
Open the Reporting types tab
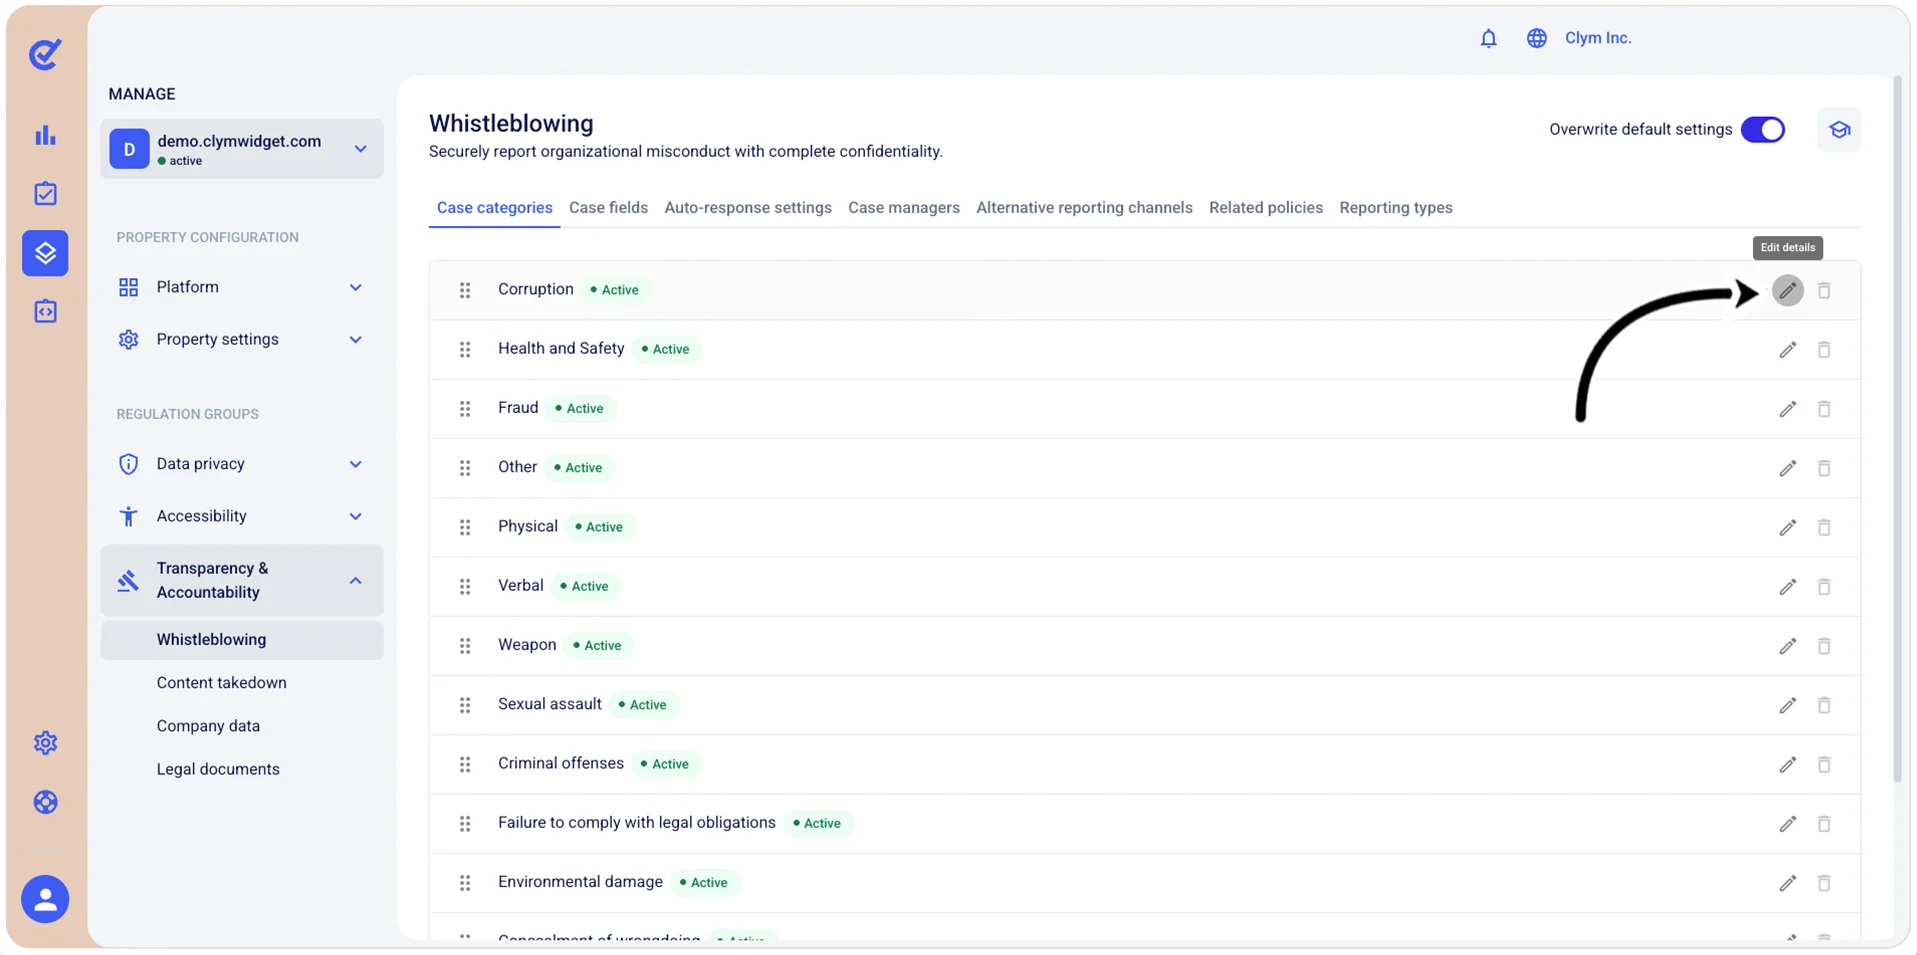click(x=1396, y=208)
